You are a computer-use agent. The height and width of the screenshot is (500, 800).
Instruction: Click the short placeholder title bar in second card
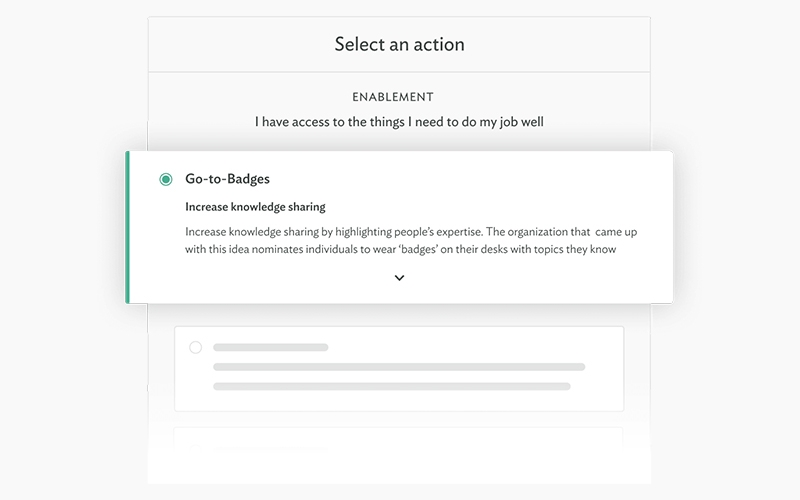[x=270, y=347]
